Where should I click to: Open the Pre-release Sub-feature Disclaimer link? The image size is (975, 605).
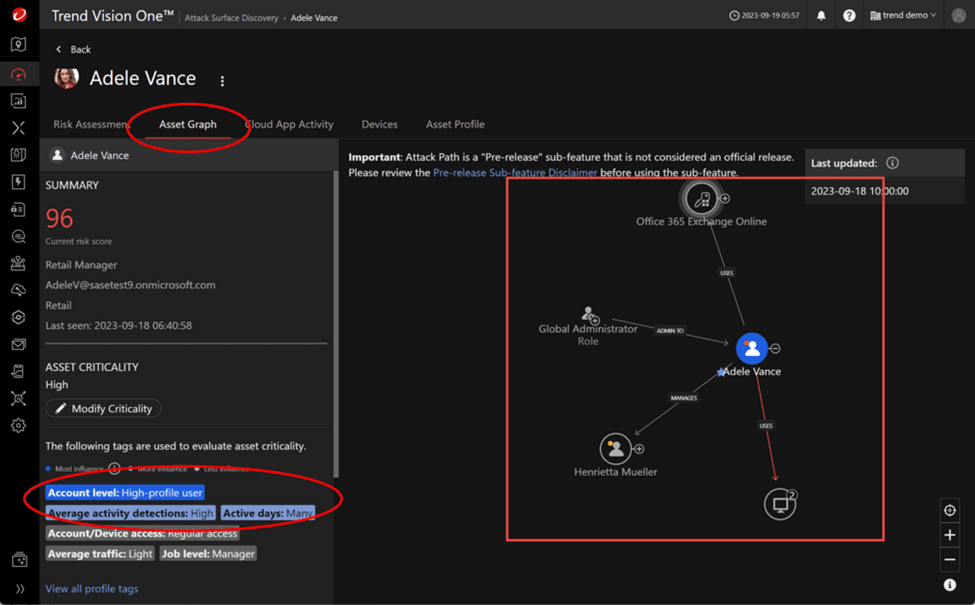tap(515, 172)
